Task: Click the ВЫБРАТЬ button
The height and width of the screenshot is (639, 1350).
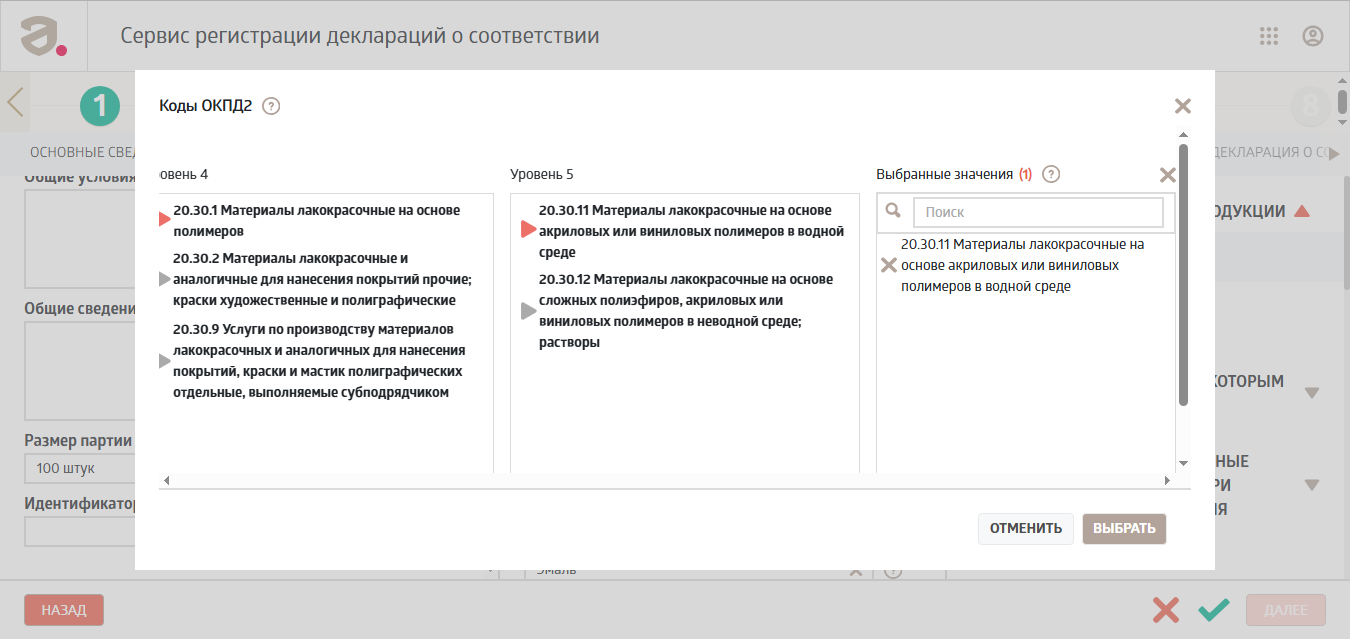Action: click(1124, 529)
